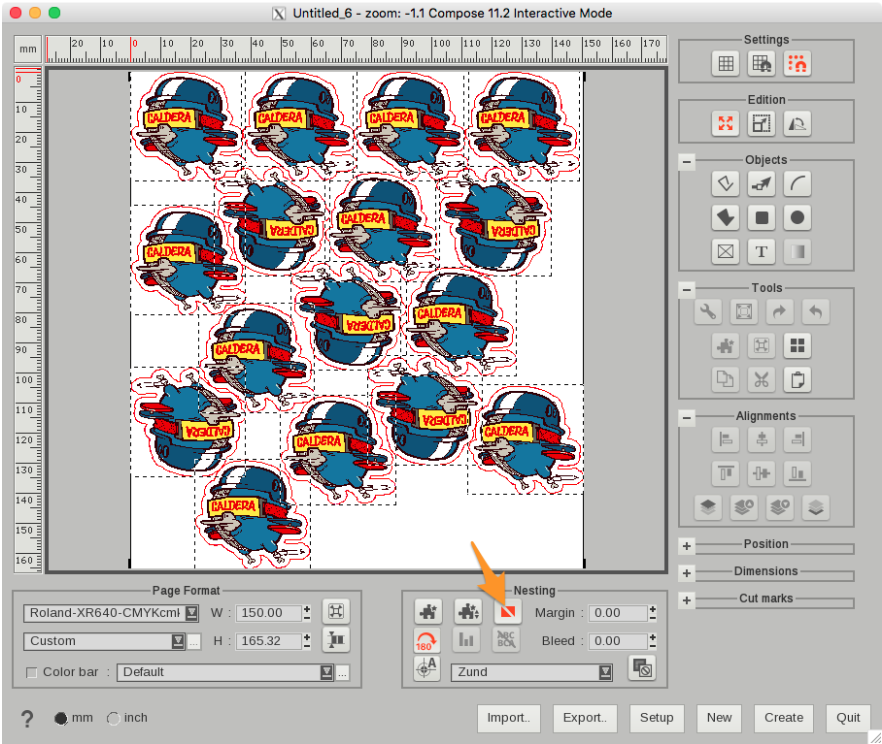Rotate nesting by 180 degrees
Image resolution: width=882 pixels, height=744 pixels.
point(427,640)
